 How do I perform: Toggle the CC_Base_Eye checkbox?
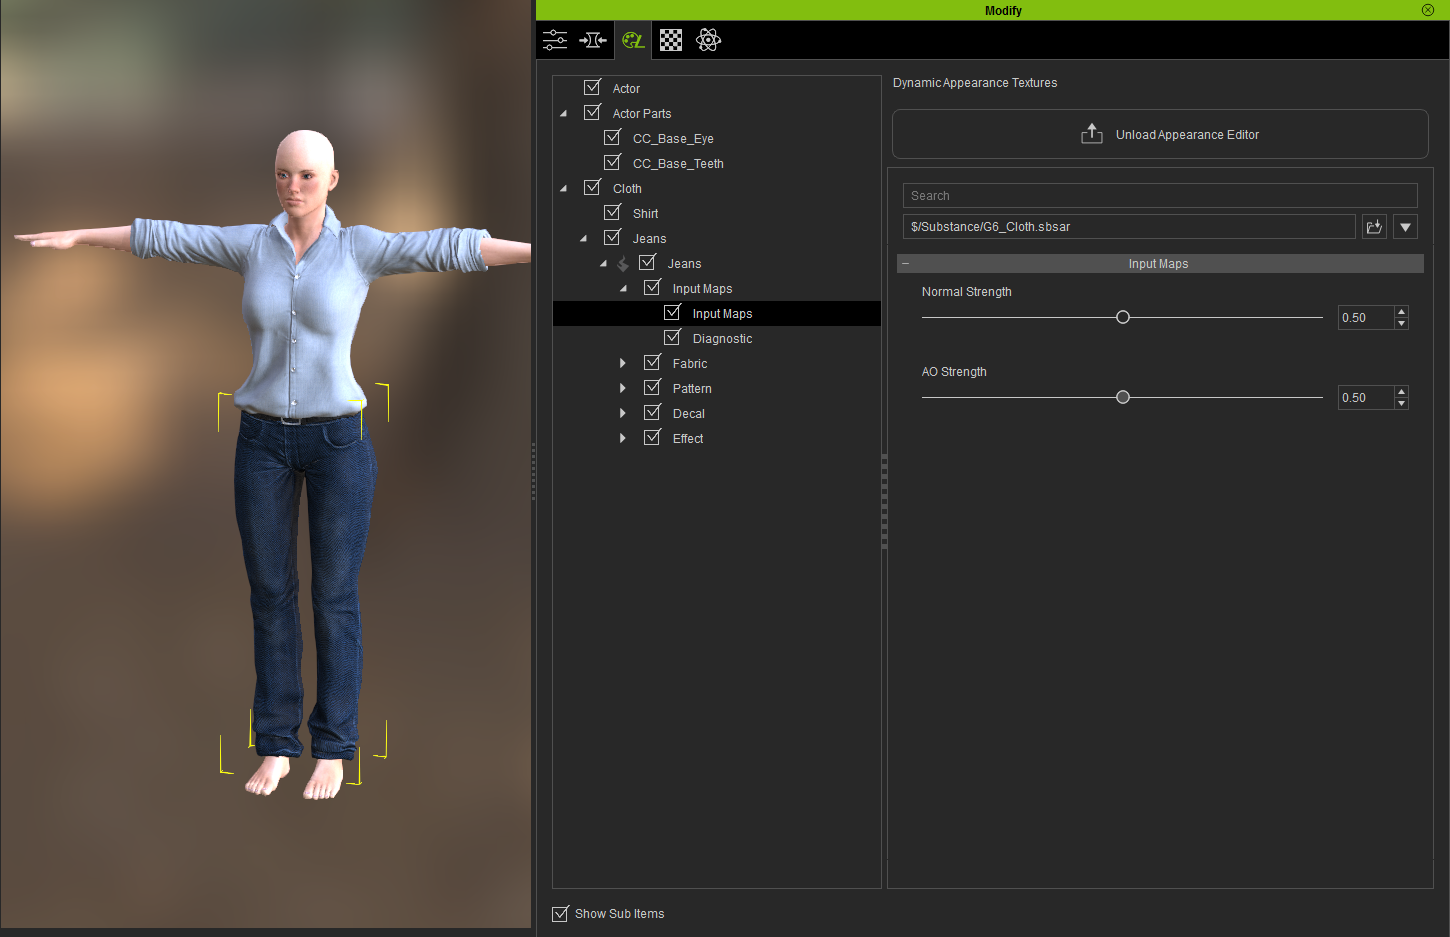(x=613, y=138)
